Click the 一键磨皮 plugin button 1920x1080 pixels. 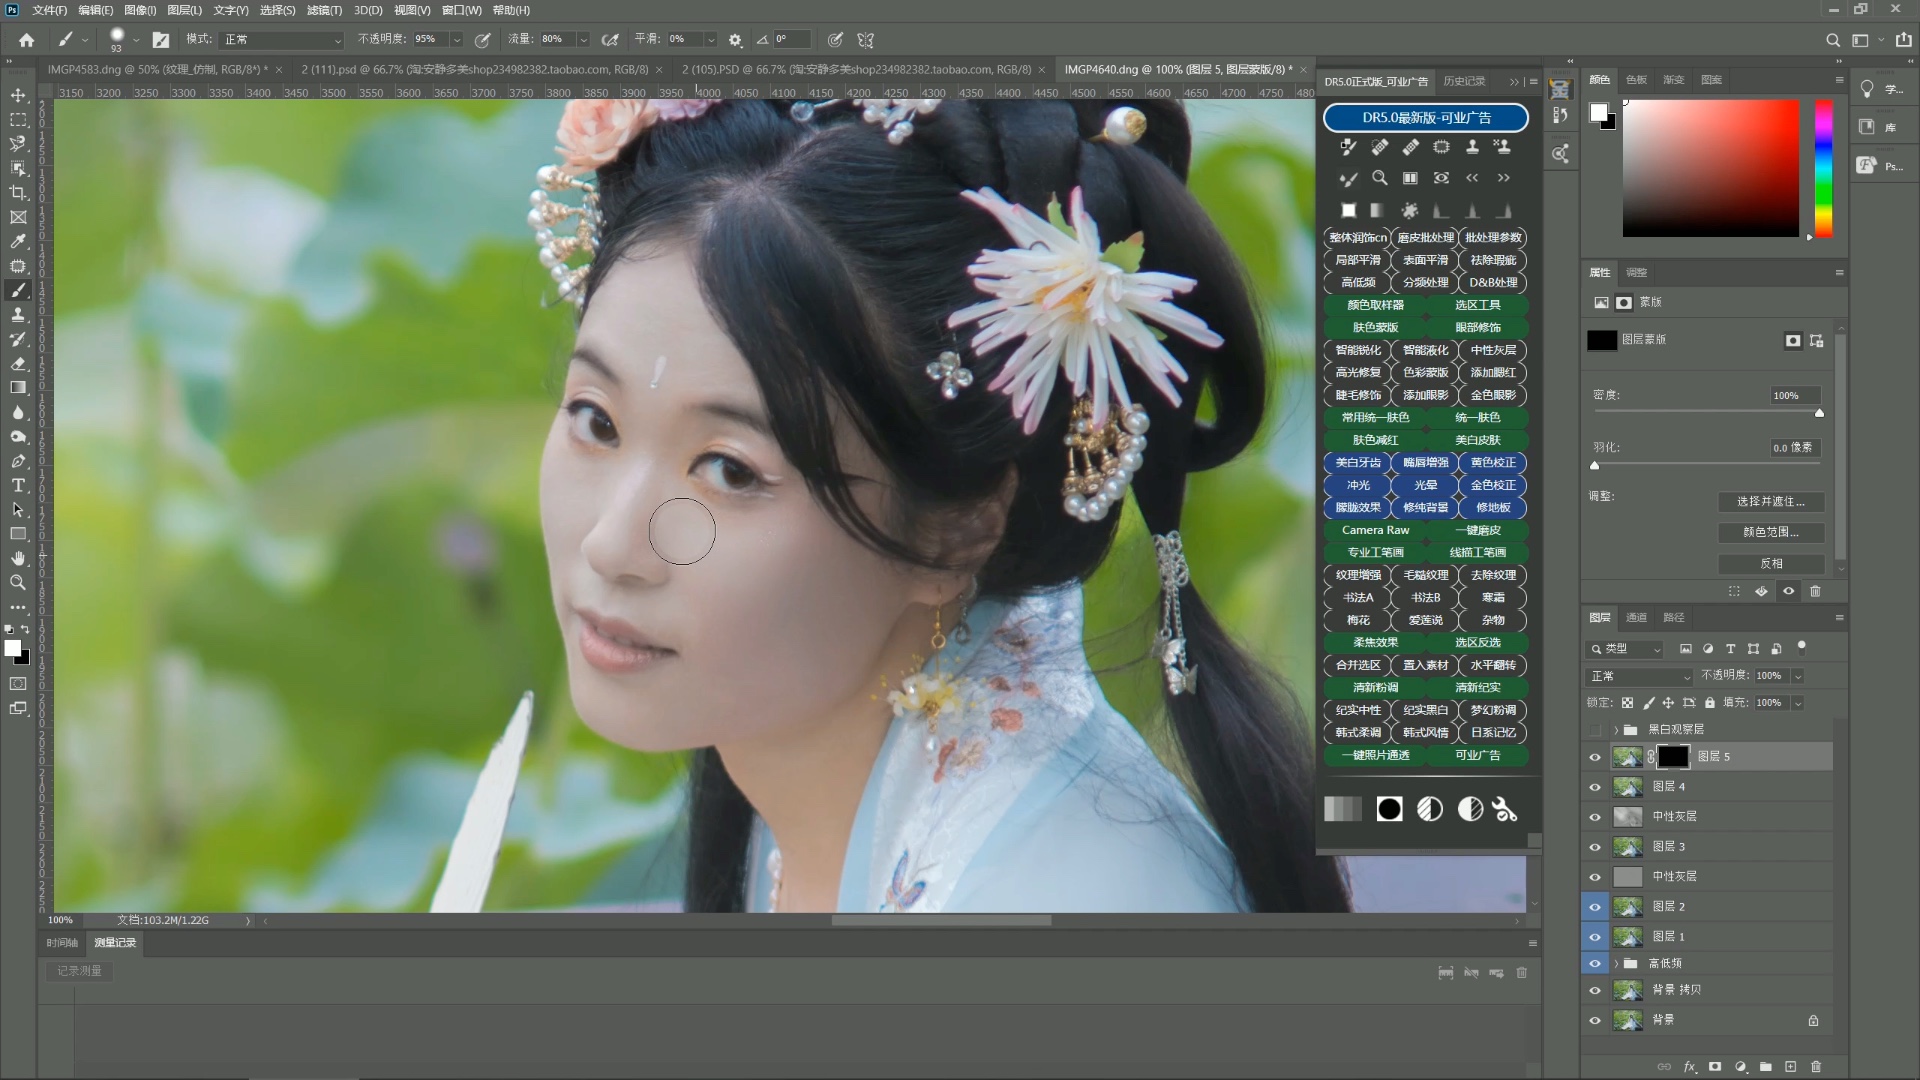click(1477, 530)
